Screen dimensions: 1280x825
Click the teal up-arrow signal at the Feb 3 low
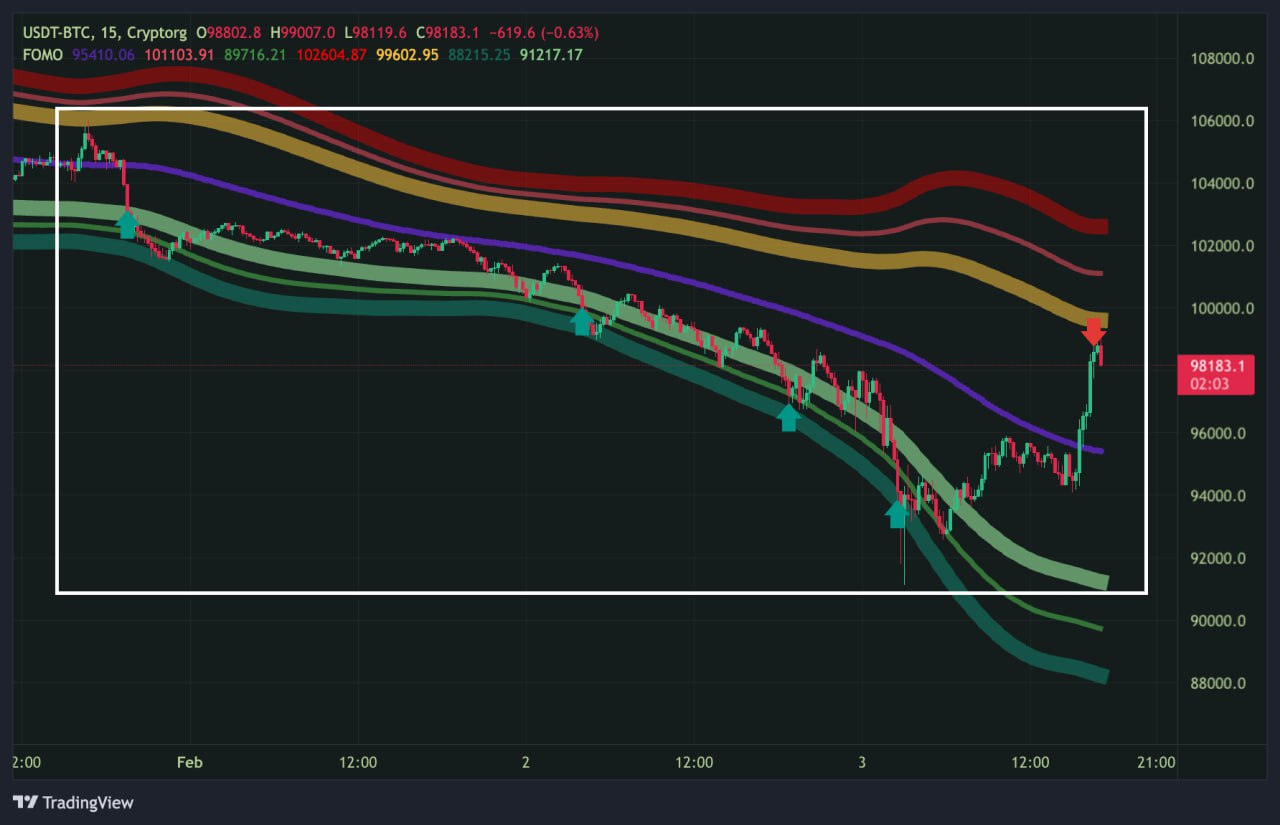pyautogui.click(x=897, y=514)
